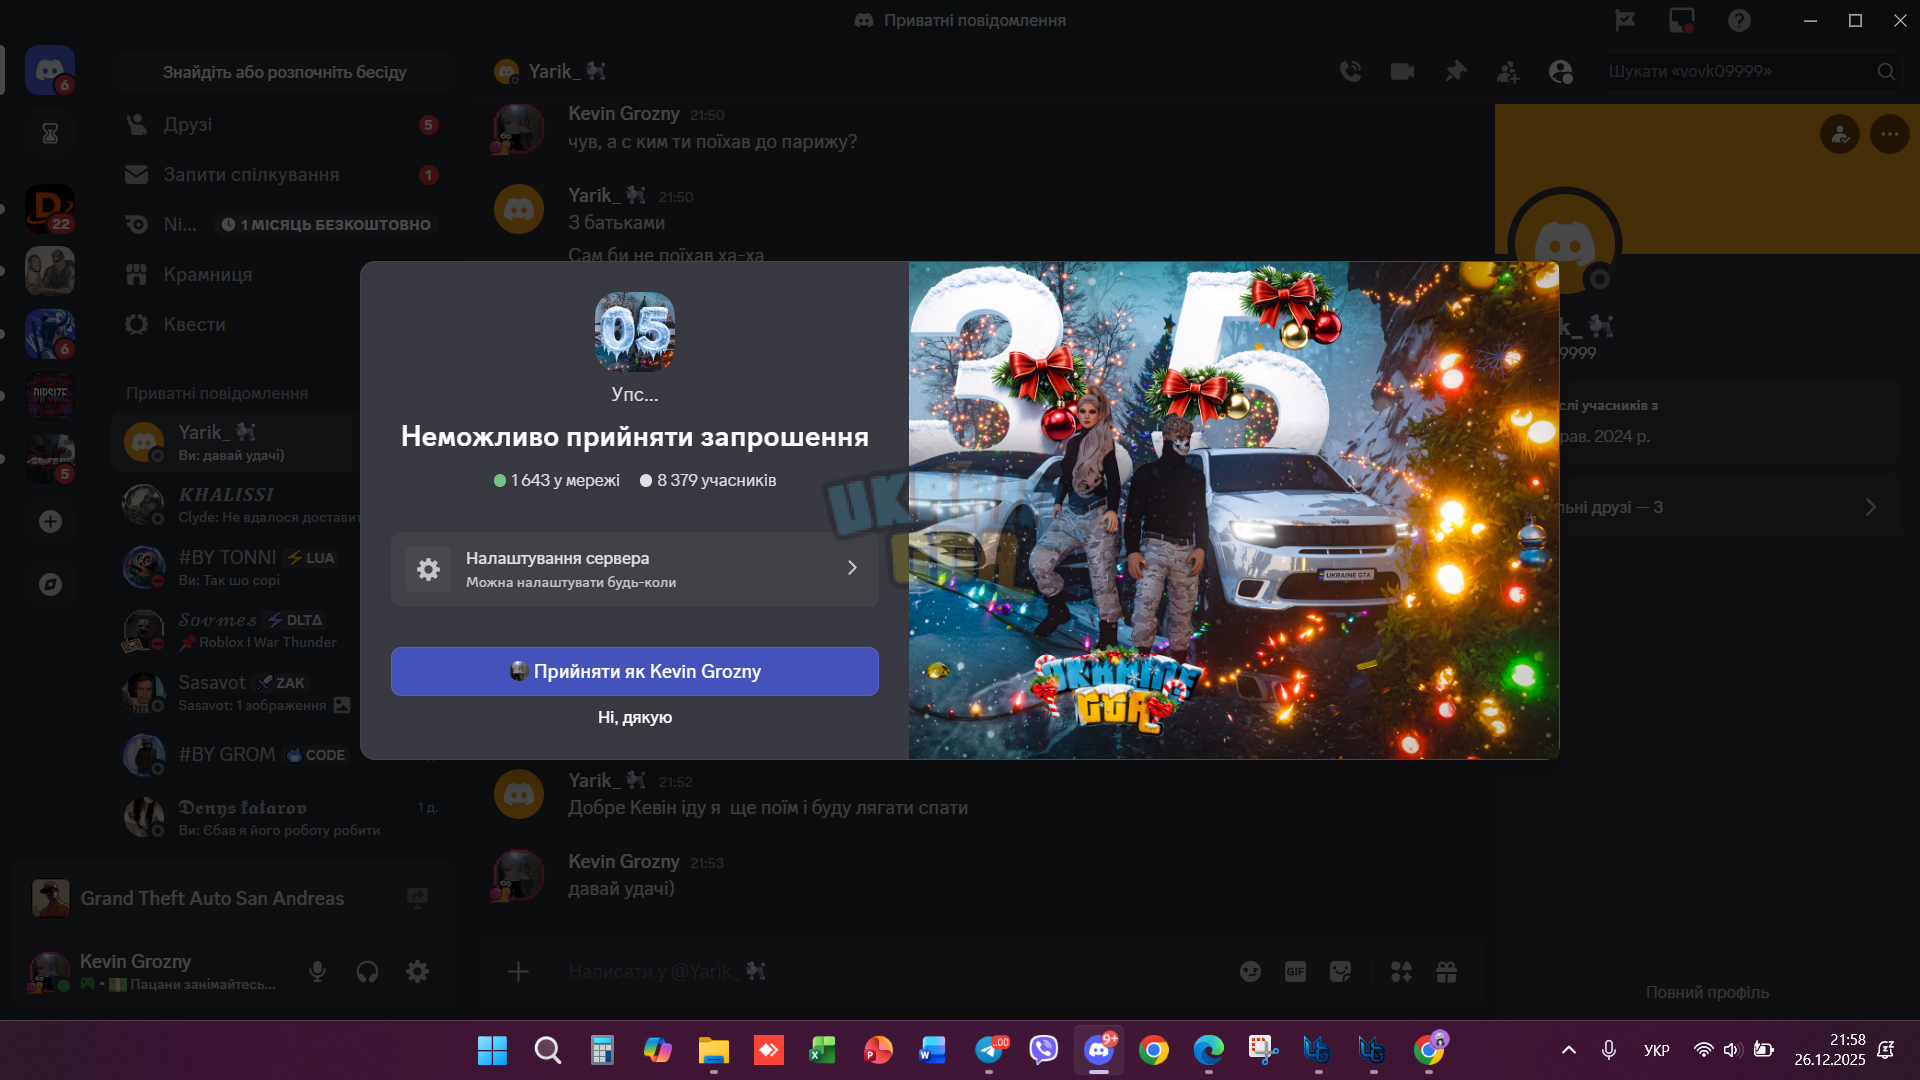Open the GIF picker
1920x1080 pixels.
click(1295, 971)
